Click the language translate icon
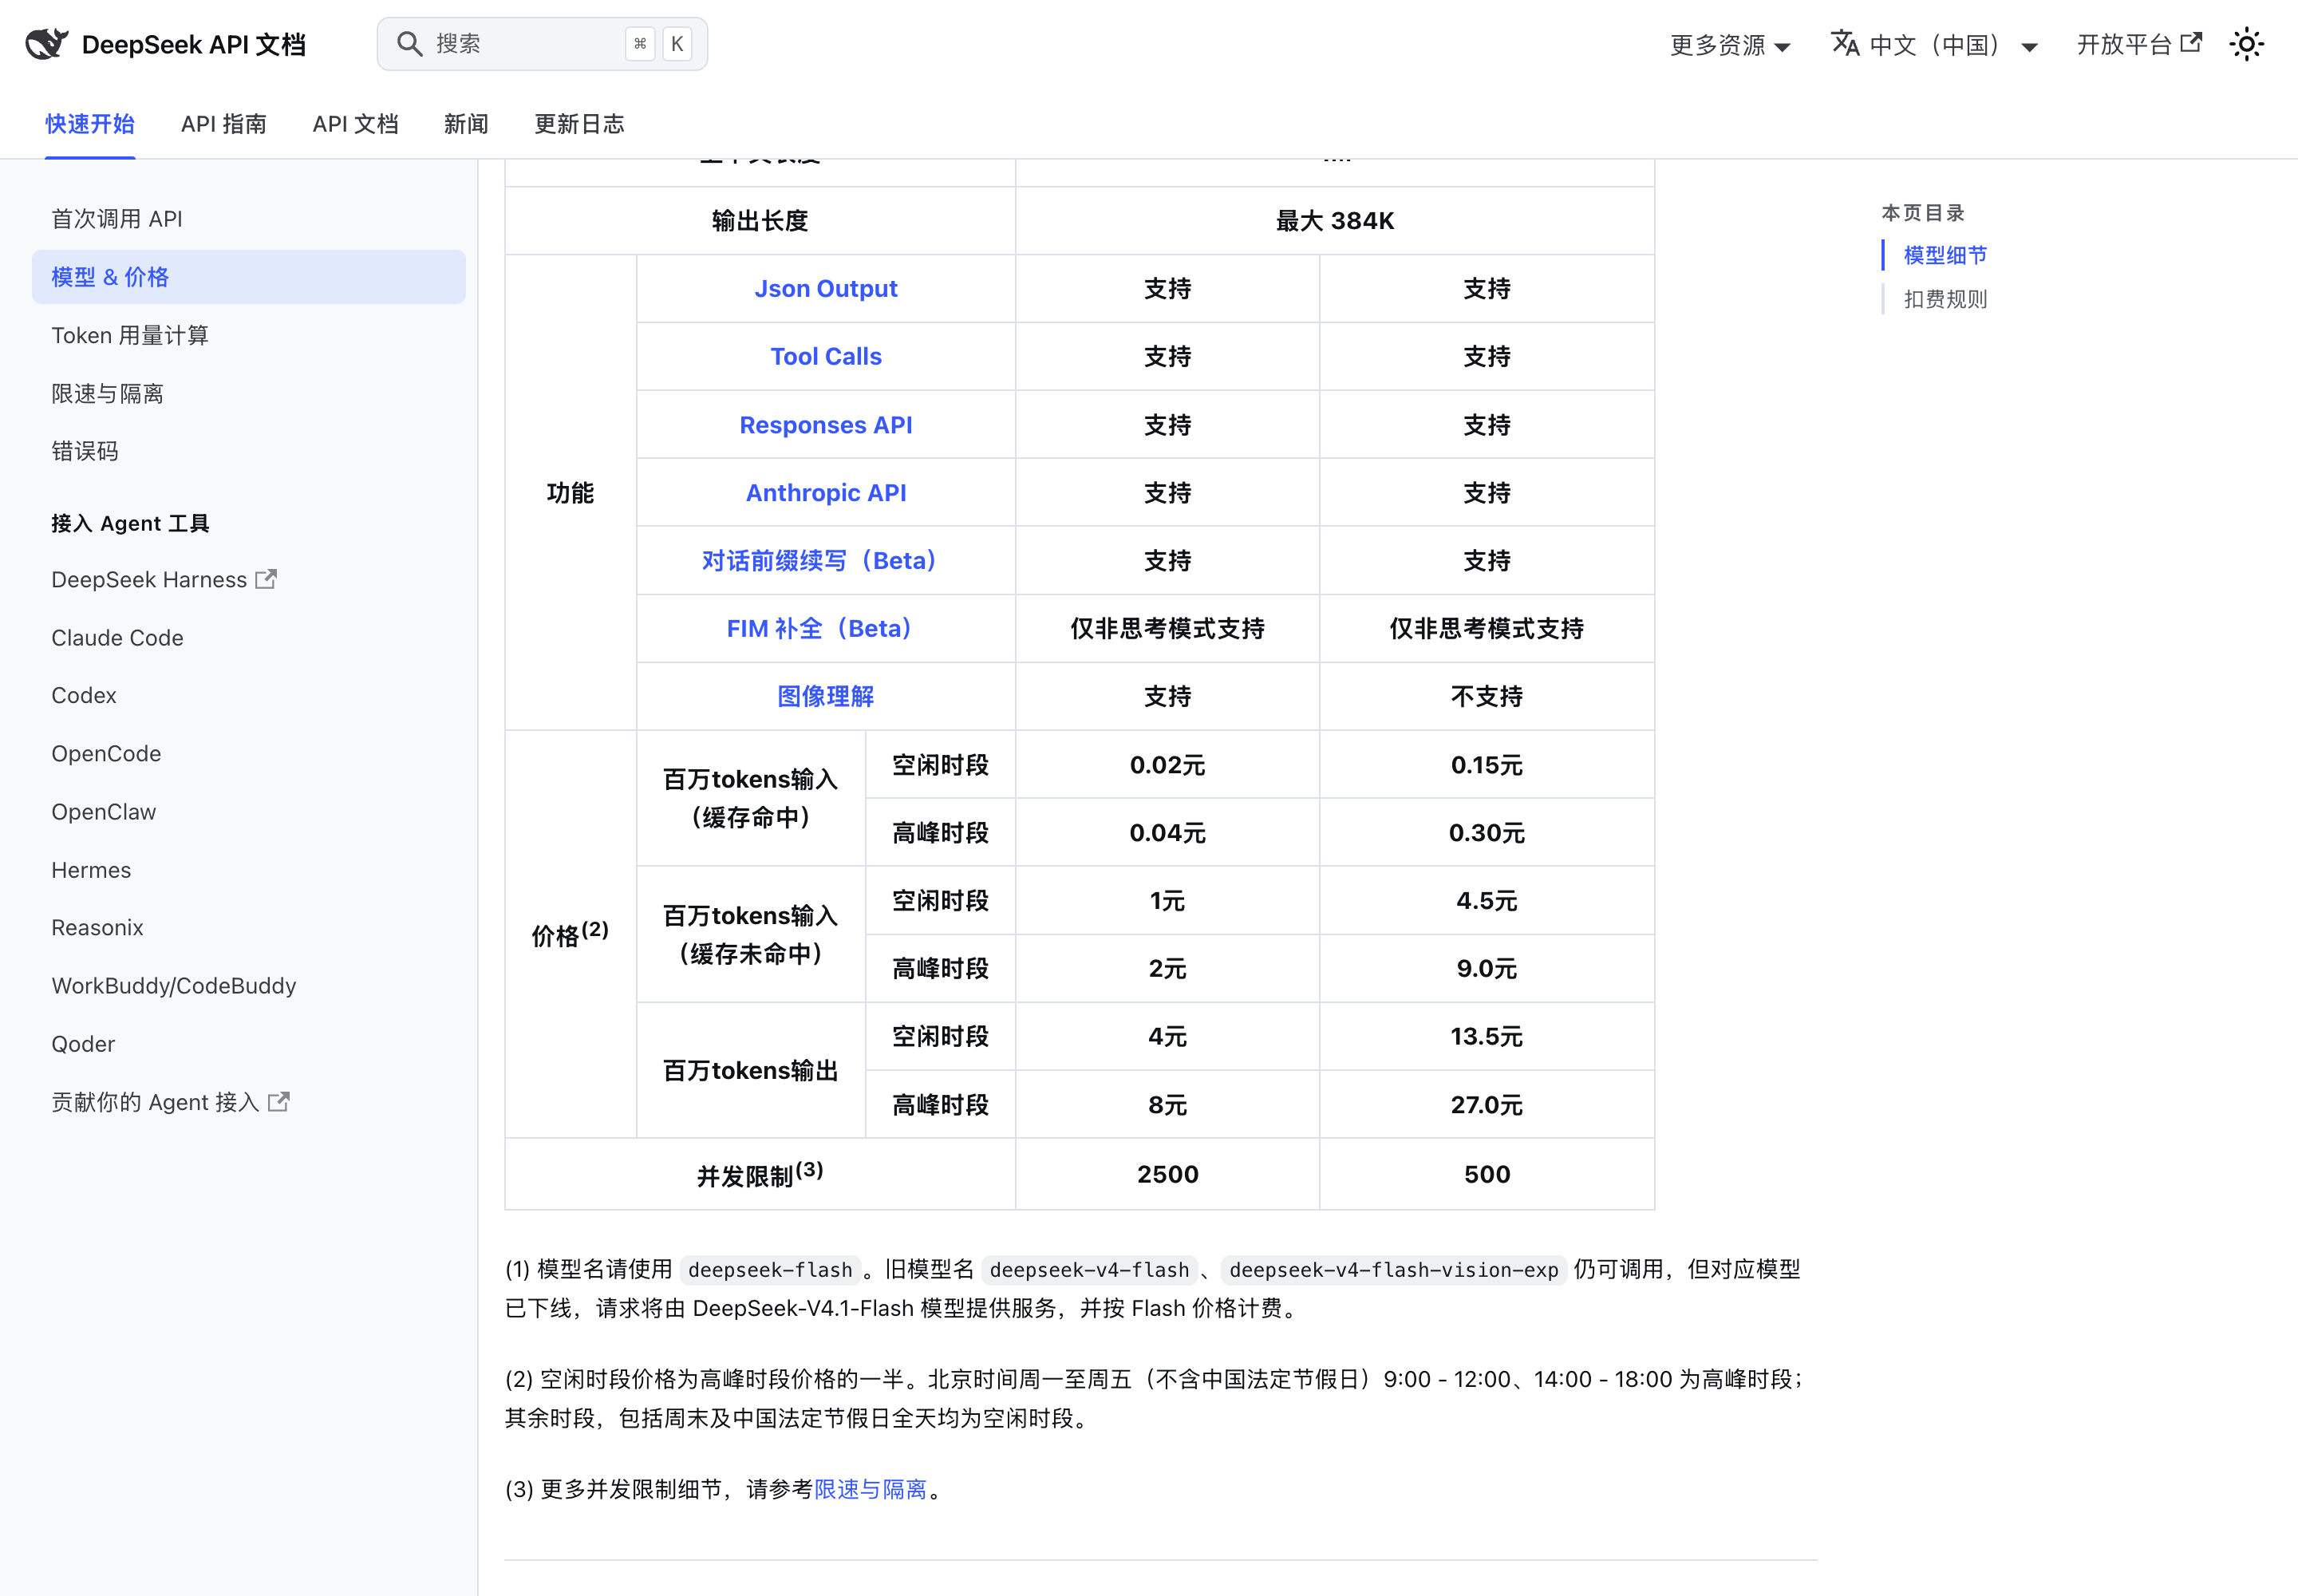Screen dimensions: 2298x1596 point(1844,44)
